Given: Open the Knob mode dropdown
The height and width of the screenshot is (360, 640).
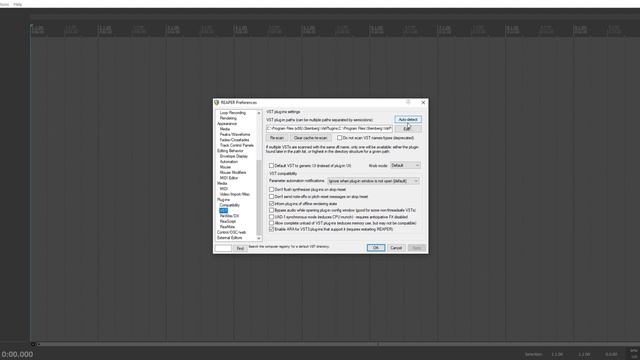Looking at the screenshot, I should tap(405, 165).
